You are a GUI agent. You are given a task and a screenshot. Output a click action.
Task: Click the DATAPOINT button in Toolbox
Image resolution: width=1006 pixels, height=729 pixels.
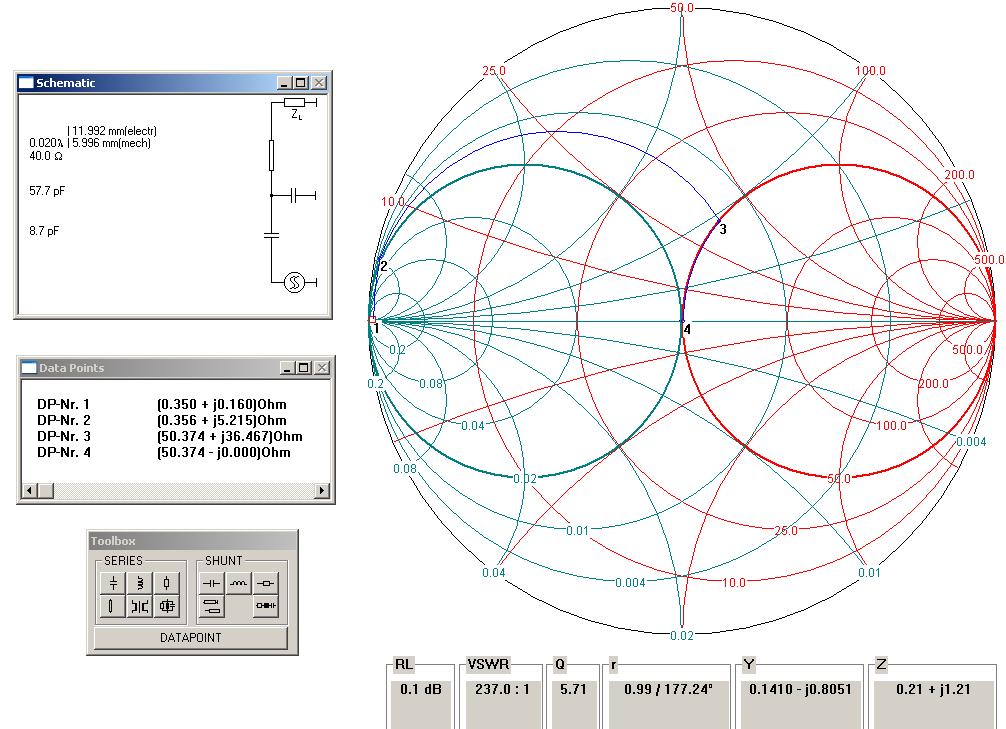191,638
